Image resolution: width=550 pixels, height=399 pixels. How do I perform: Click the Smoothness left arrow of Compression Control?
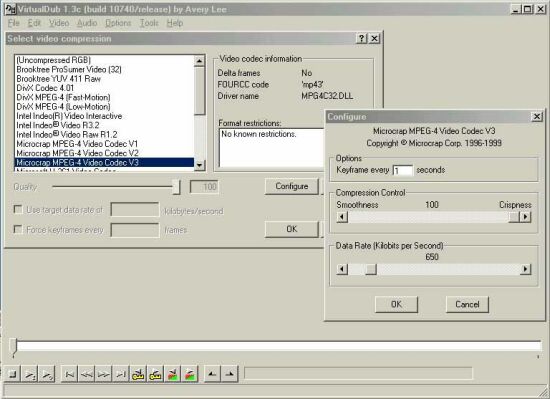click(342, 217)
